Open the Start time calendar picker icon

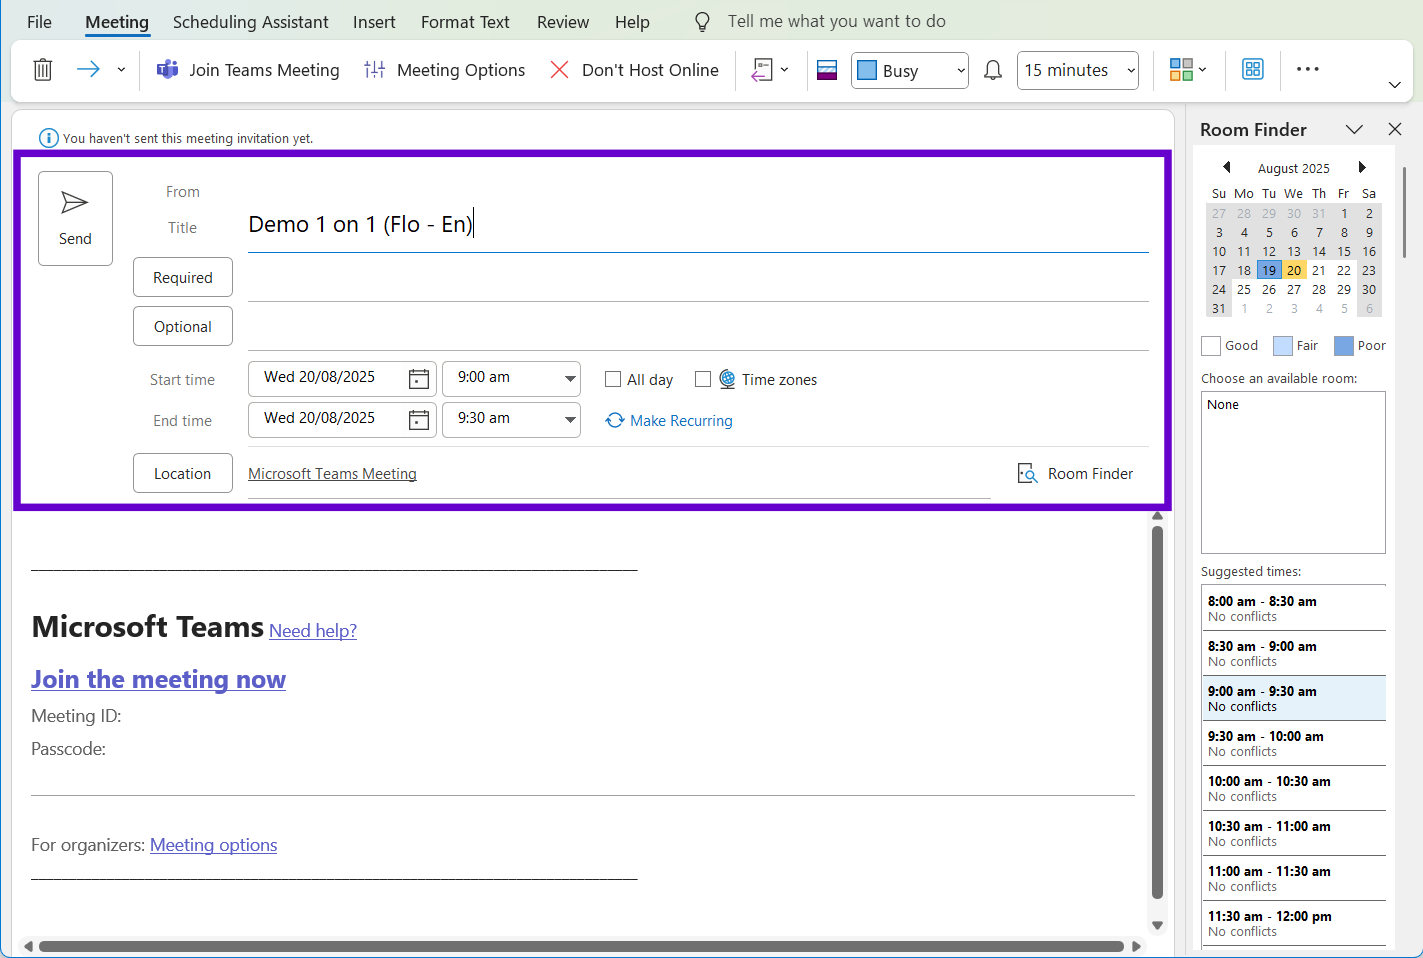(x=419, y=379)
